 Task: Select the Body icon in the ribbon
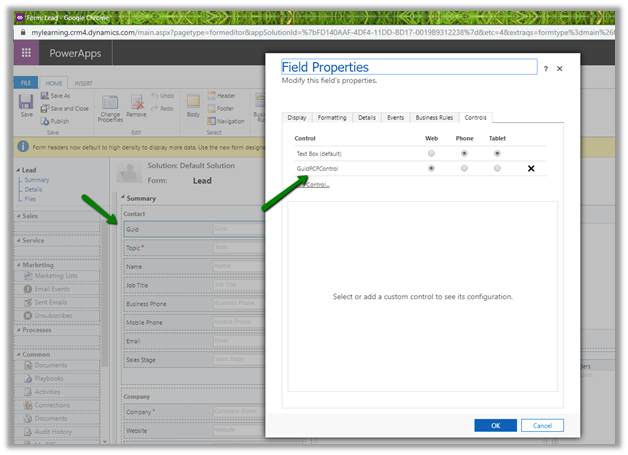(194, 102)
